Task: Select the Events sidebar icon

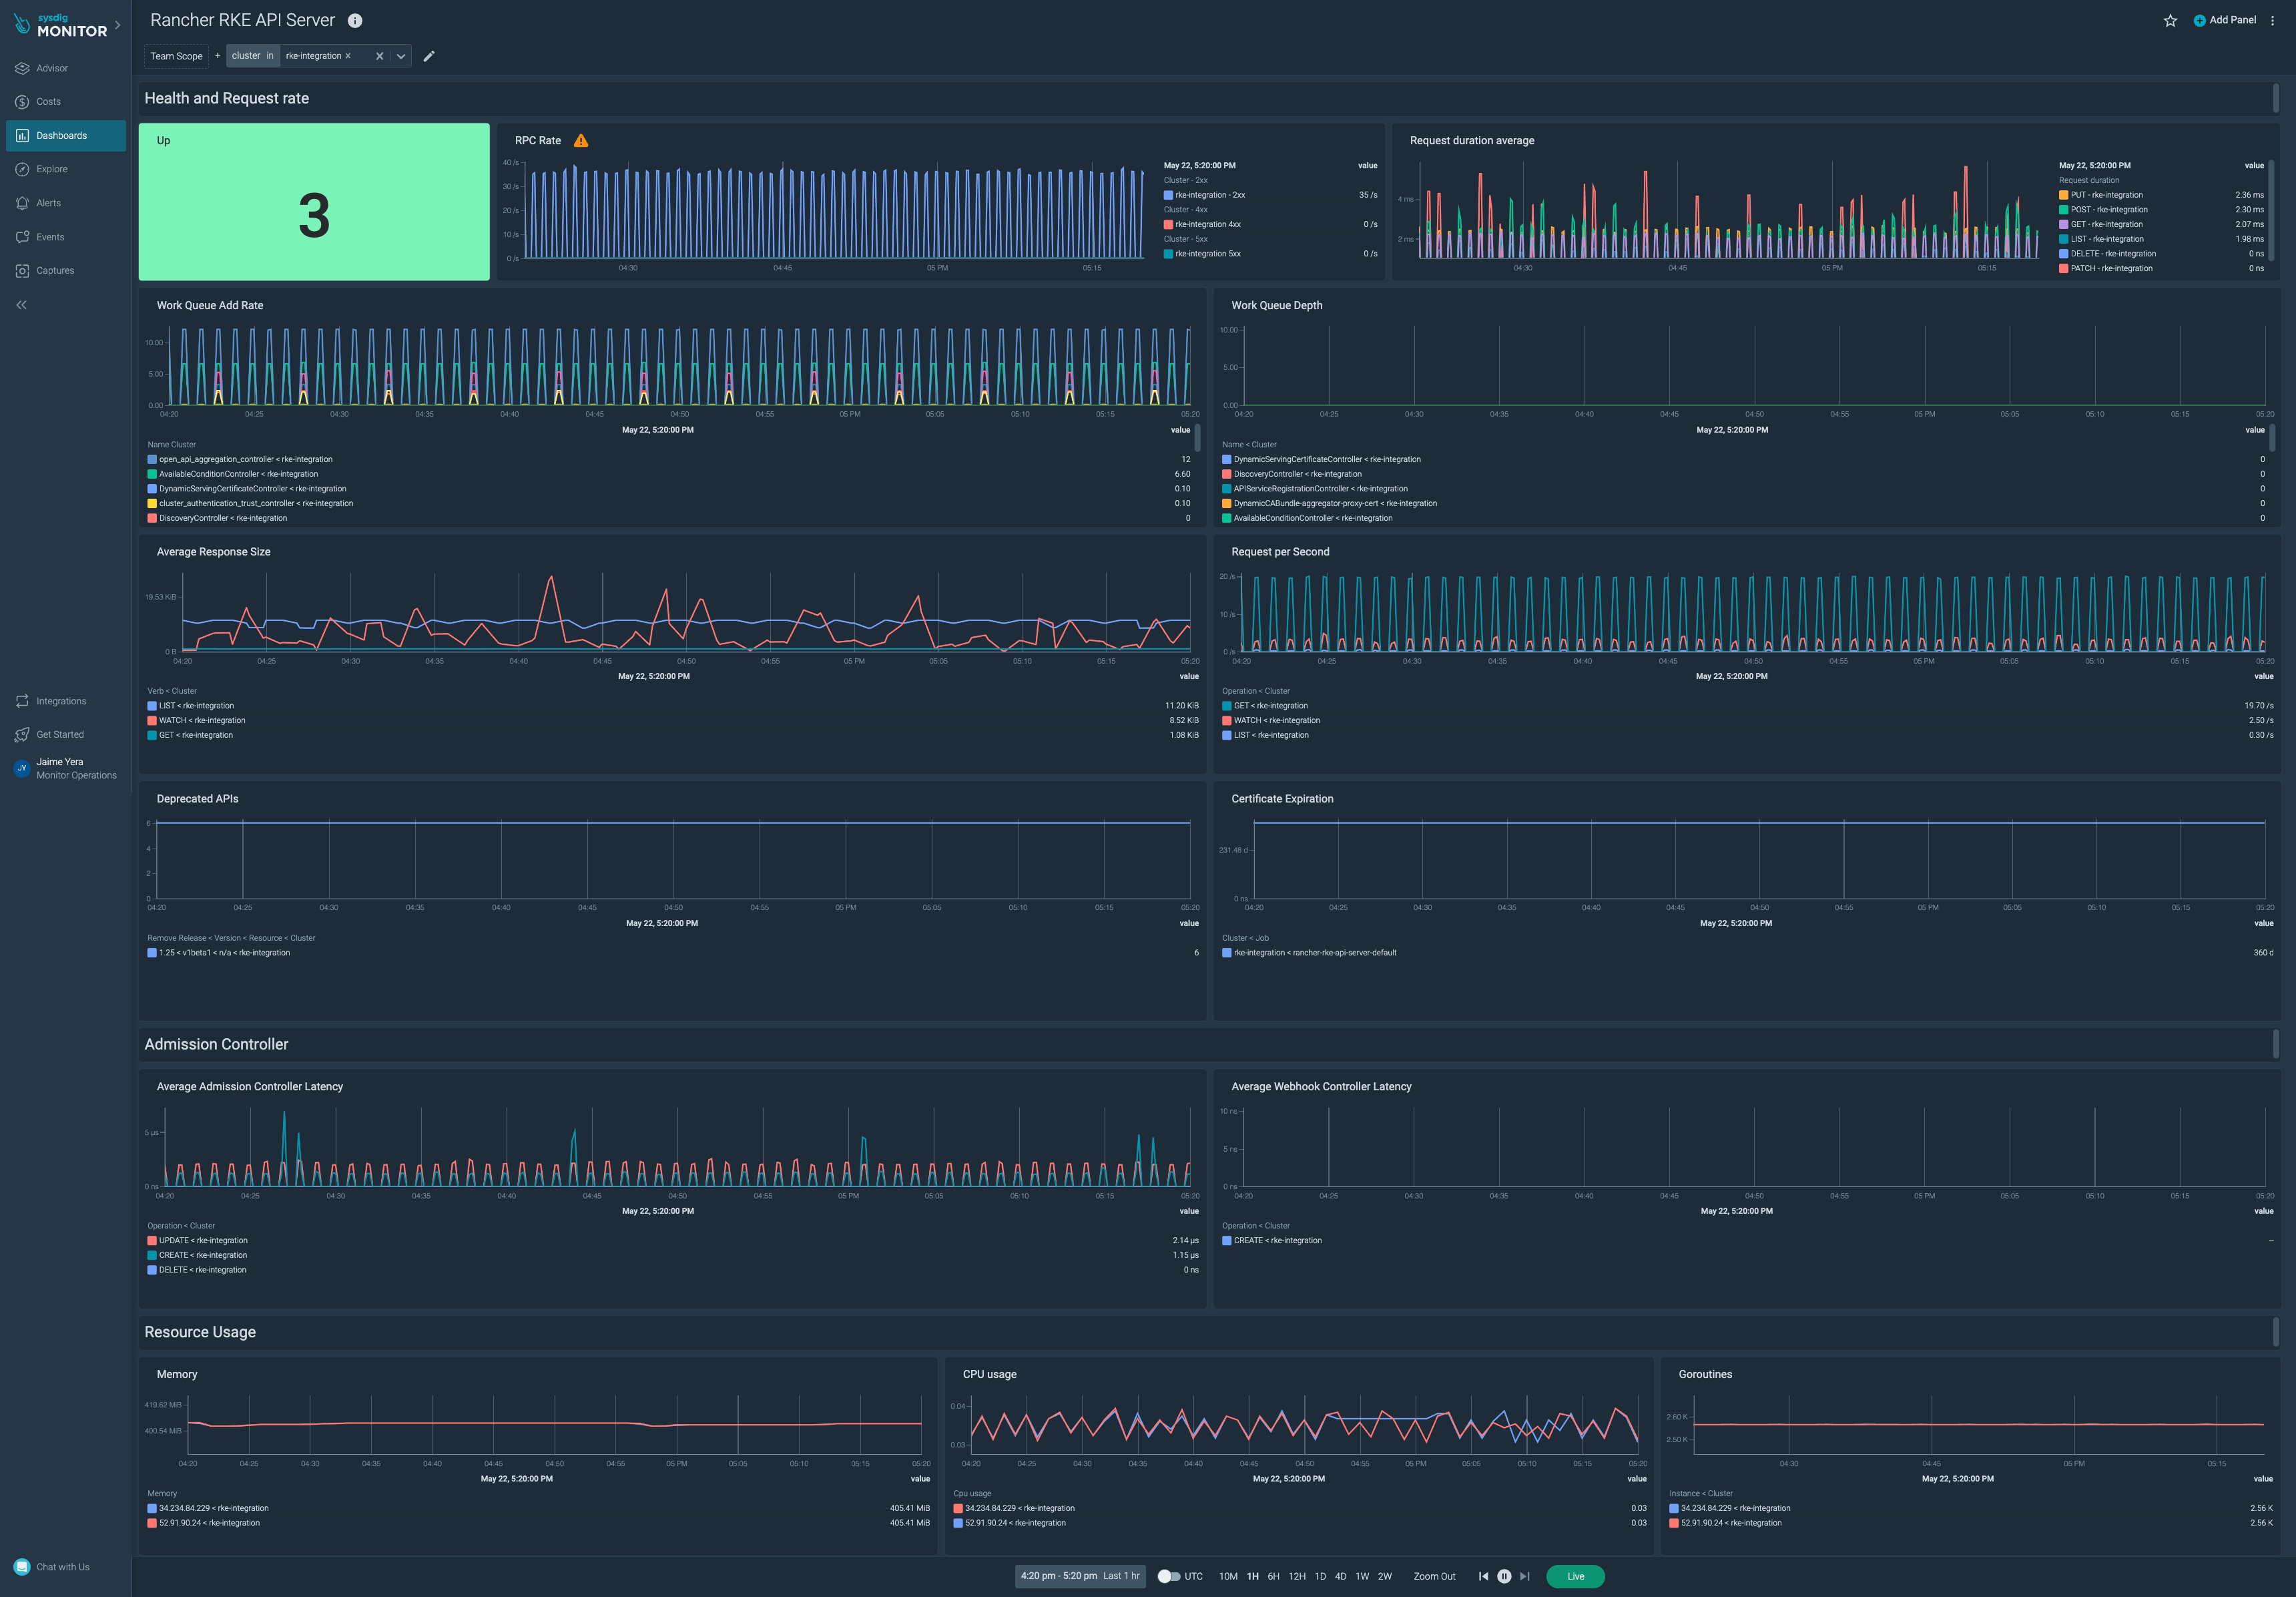Action: [49, 237]
